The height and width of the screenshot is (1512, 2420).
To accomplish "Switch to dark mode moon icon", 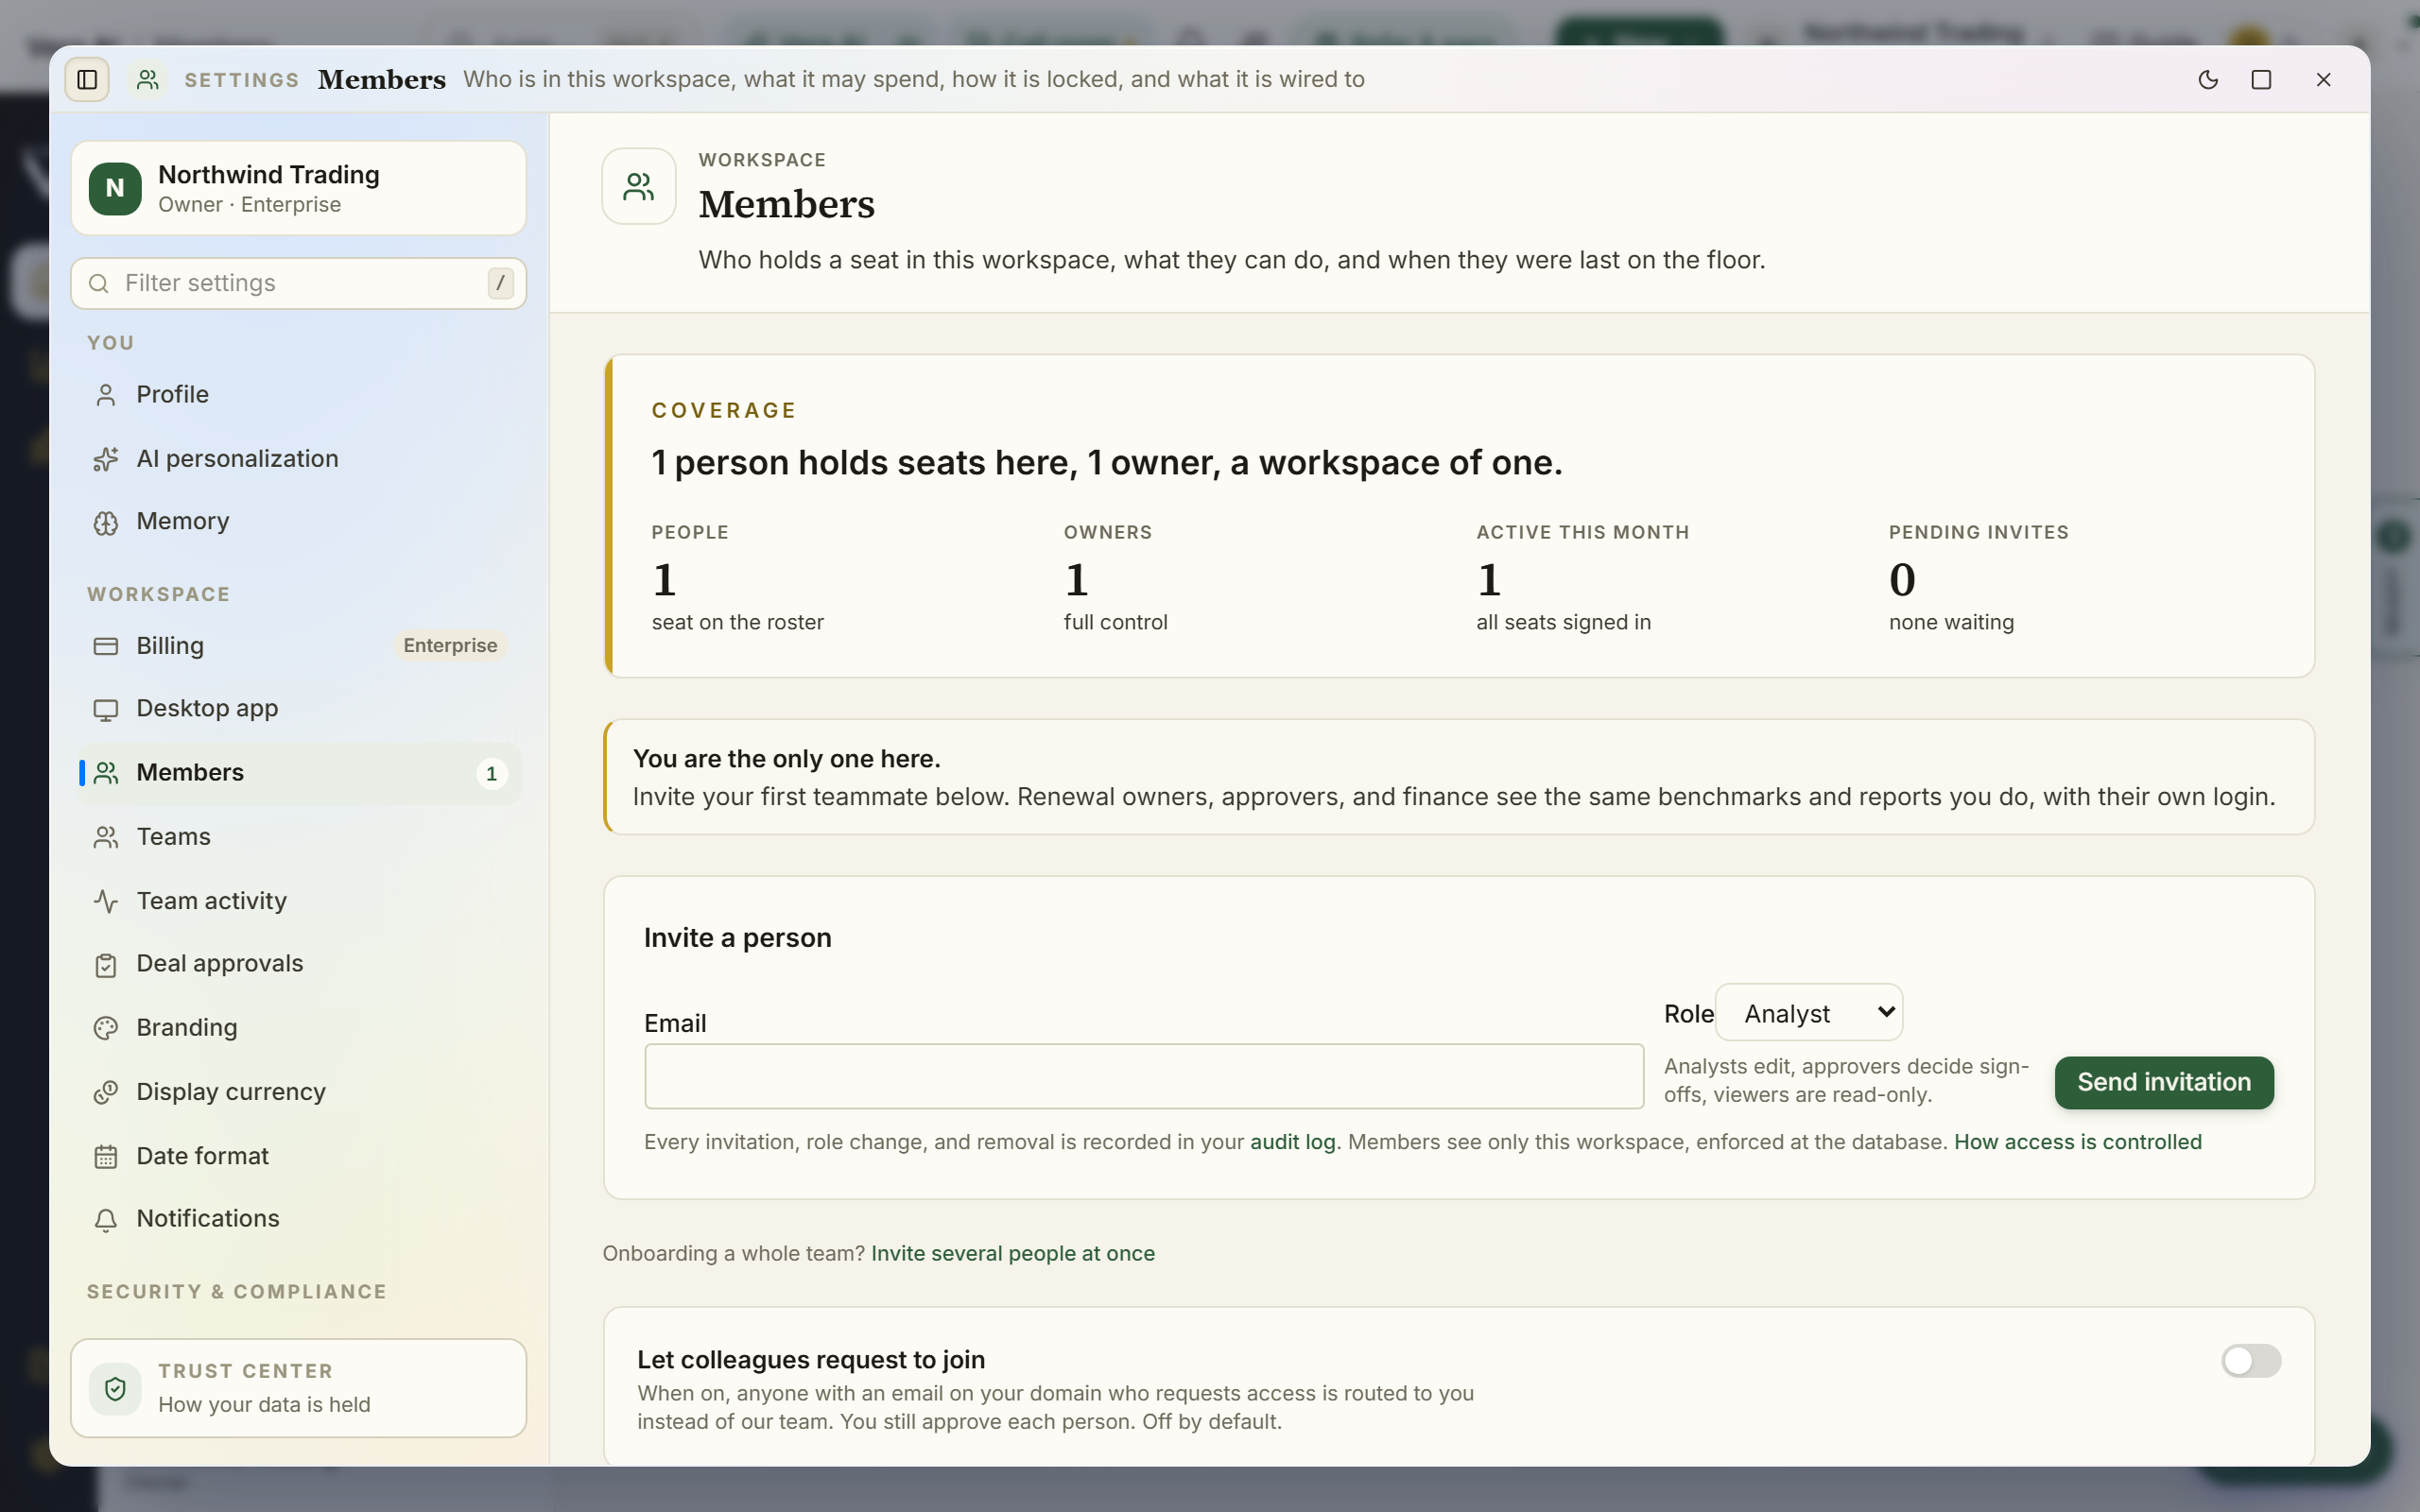I will point(2208,79).
